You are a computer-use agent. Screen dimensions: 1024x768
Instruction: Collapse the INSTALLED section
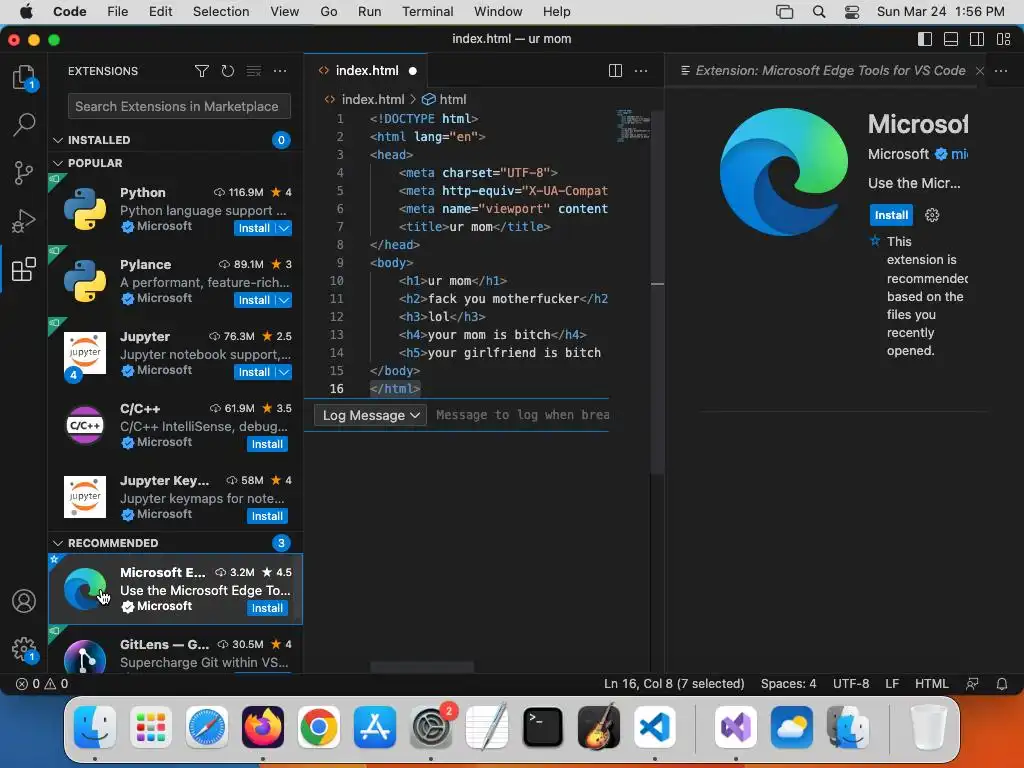[57, 140]
